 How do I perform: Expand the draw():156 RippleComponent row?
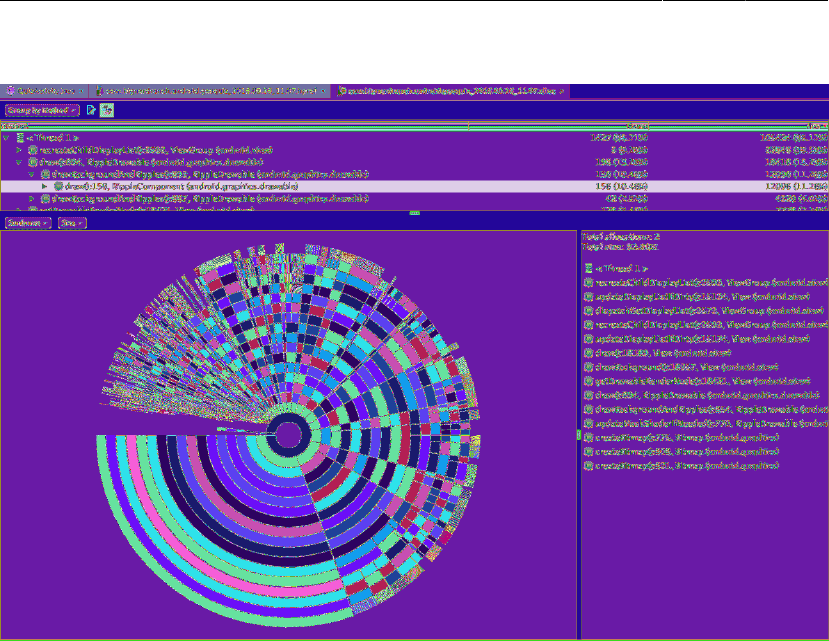pyautogui.click(x=44, y=186)
